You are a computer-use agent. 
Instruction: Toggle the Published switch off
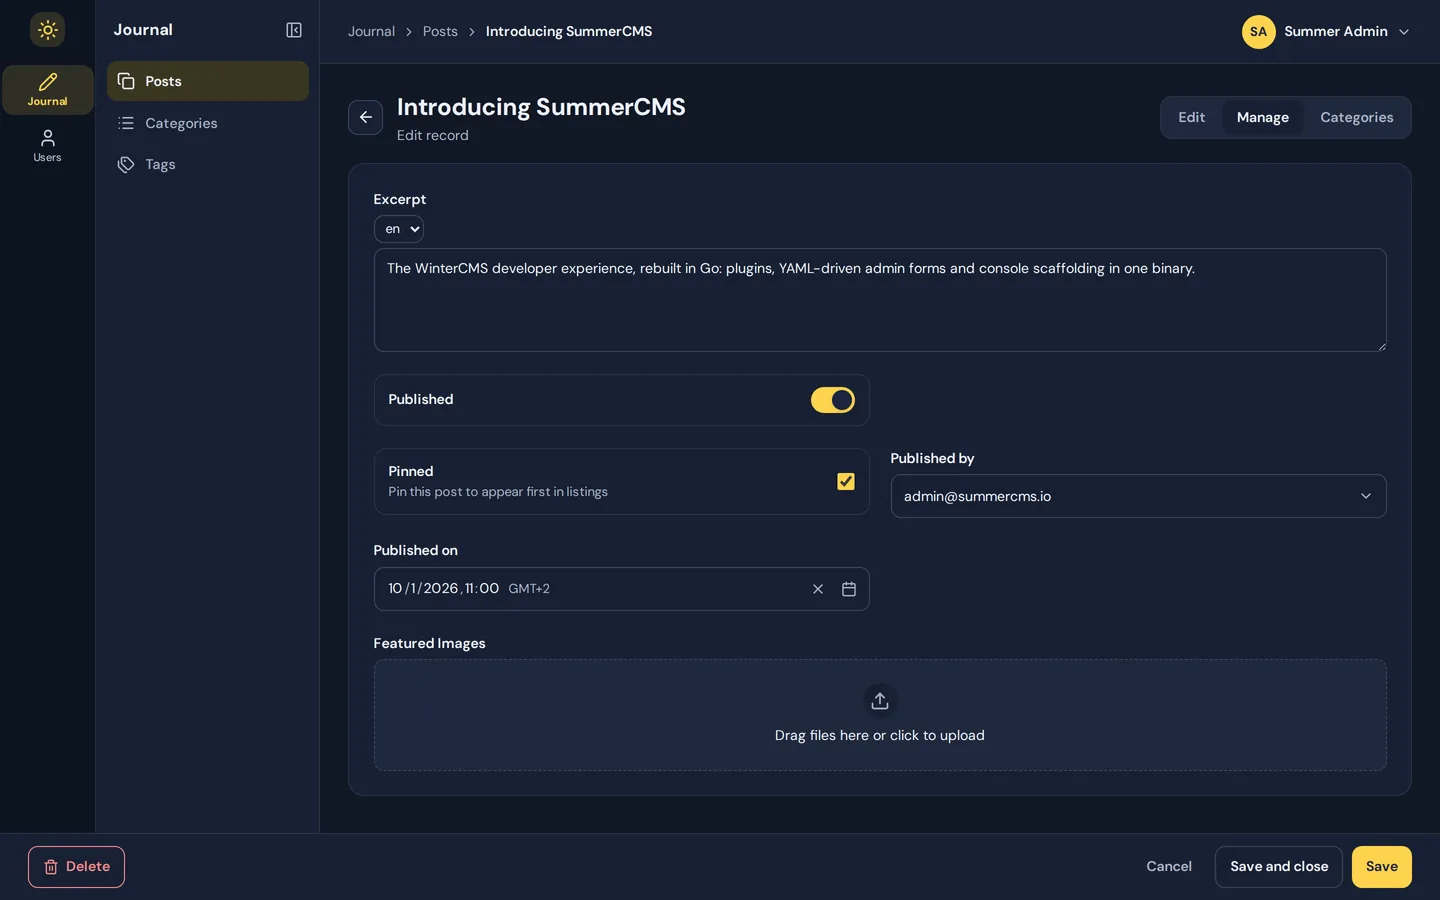pos(833,400)
